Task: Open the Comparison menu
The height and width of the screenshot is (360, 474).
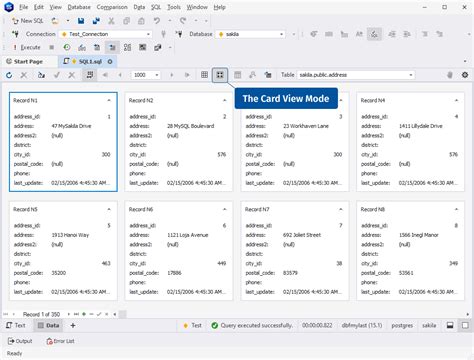Action: [x=112, y=7]
